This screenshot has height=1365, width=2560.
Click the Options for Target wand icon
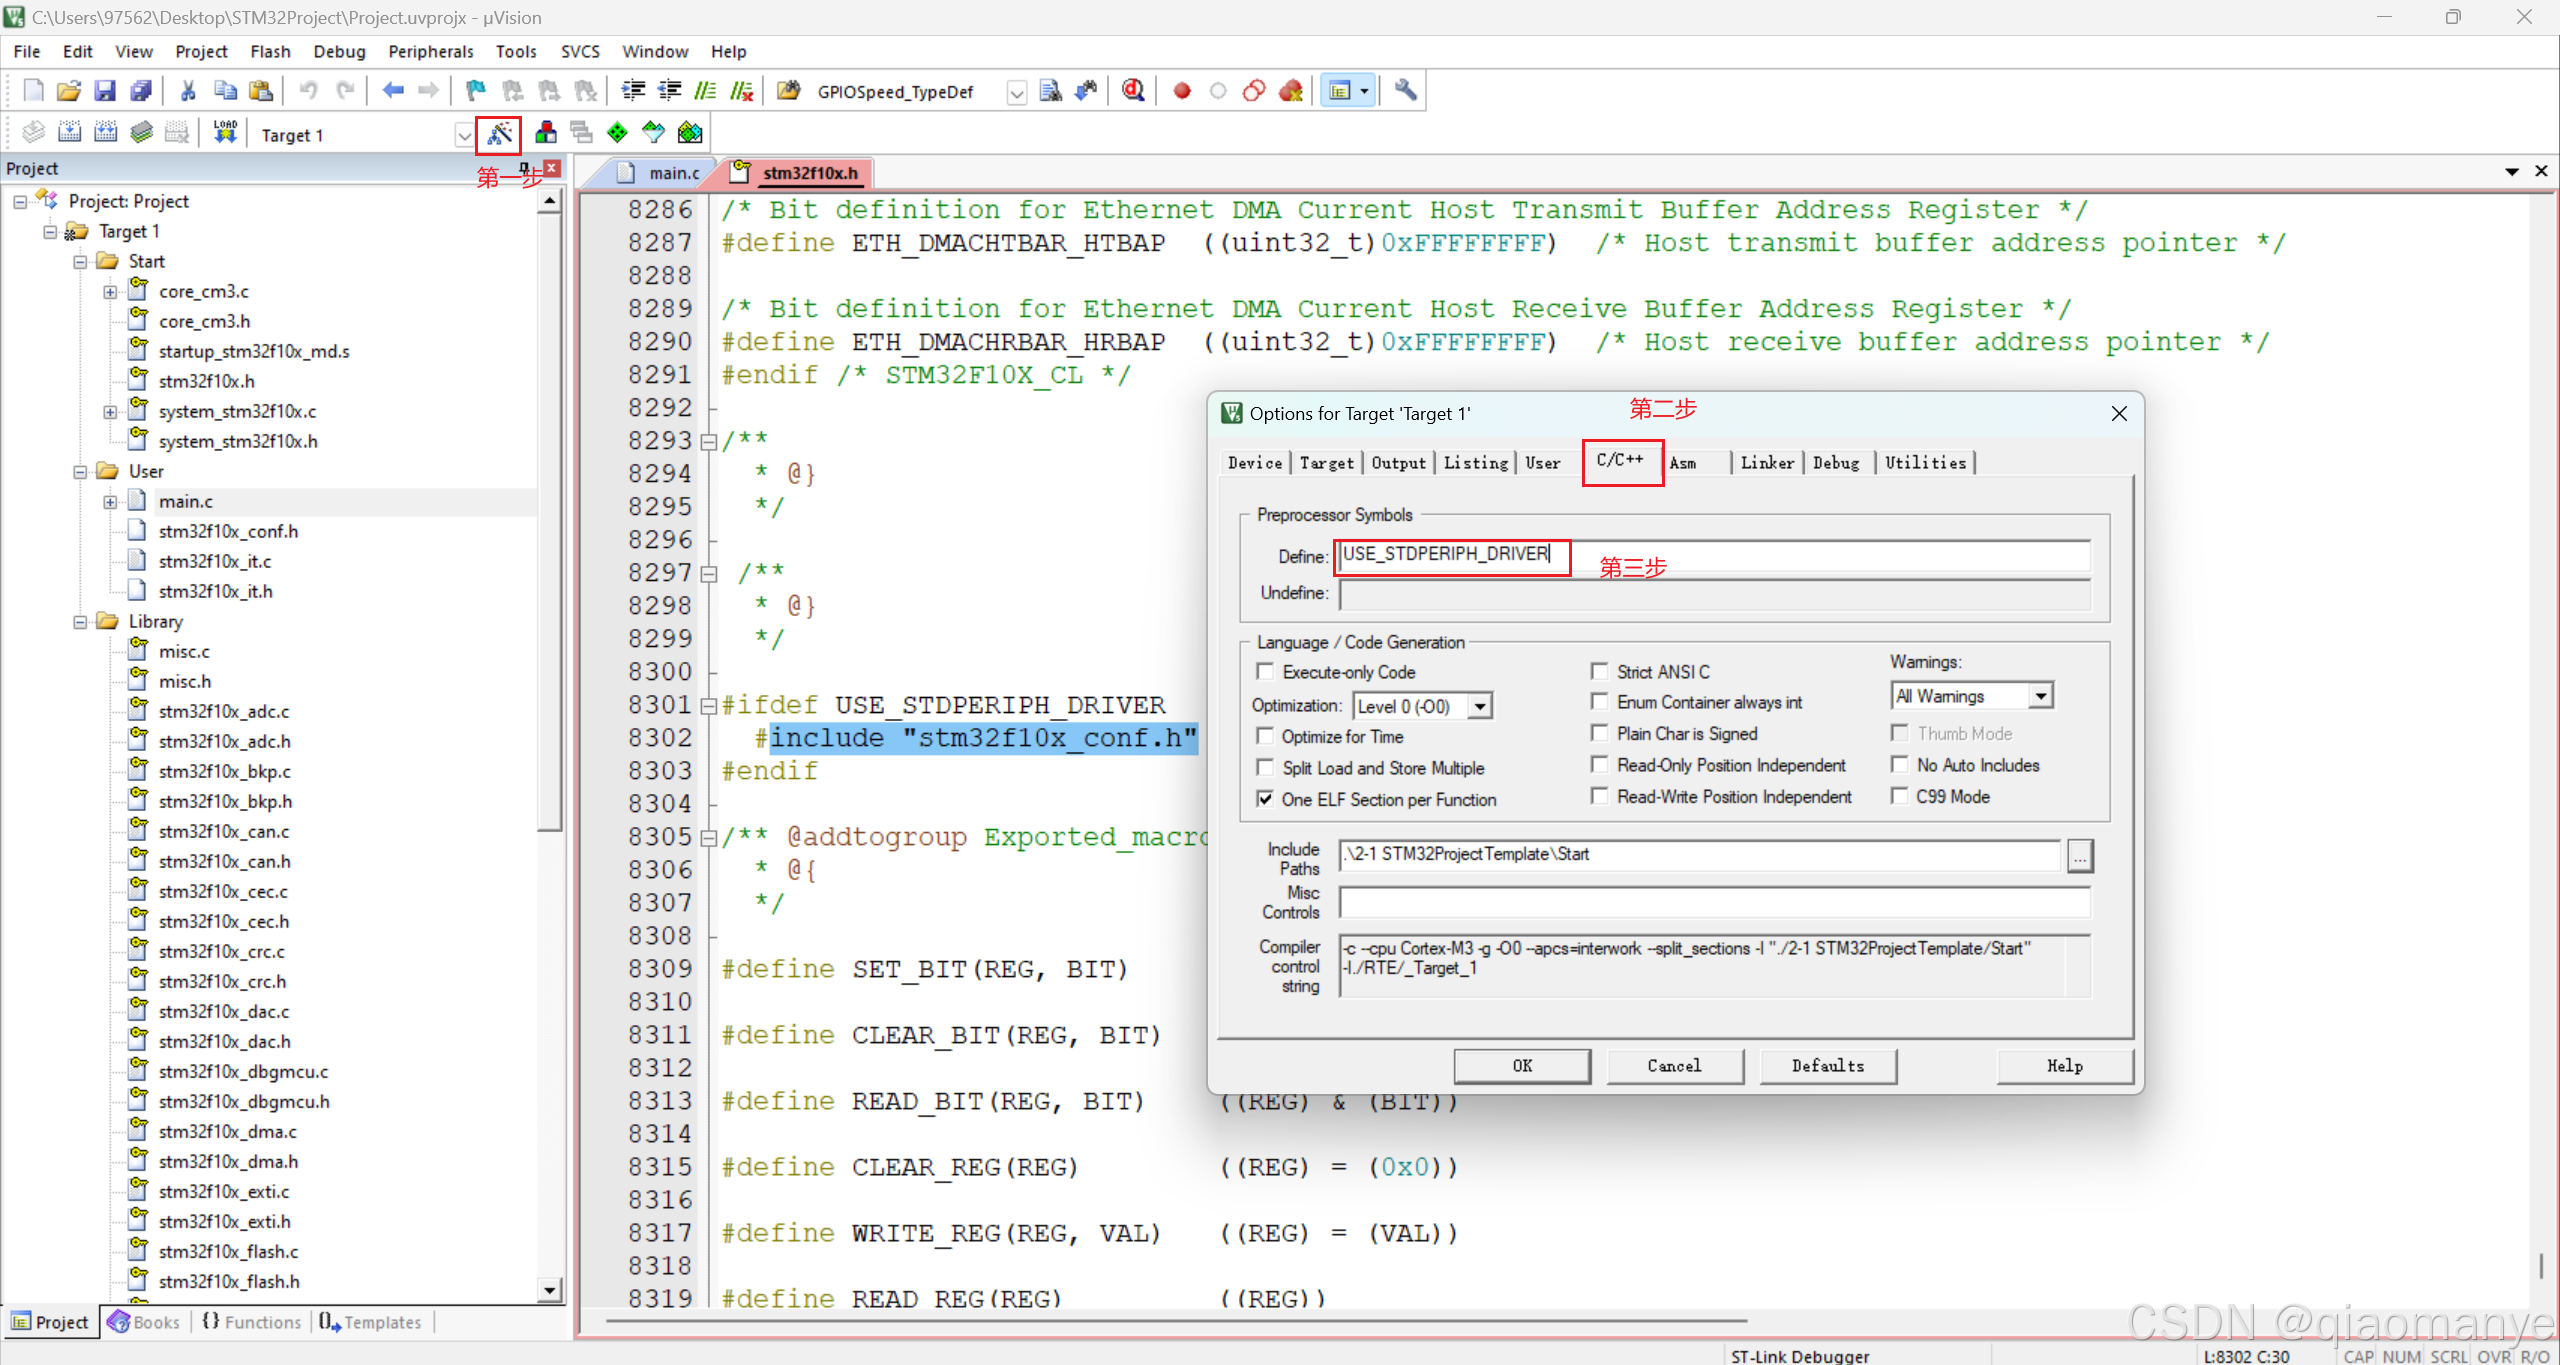point(499,133)
